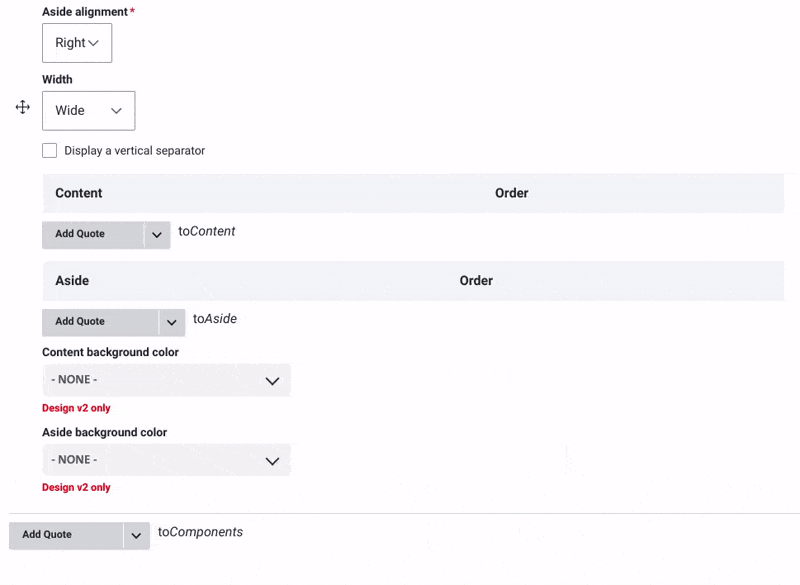Click the 'Display a vertical separator' label
This screenshot has height=585, width=800.
[134, 151]
